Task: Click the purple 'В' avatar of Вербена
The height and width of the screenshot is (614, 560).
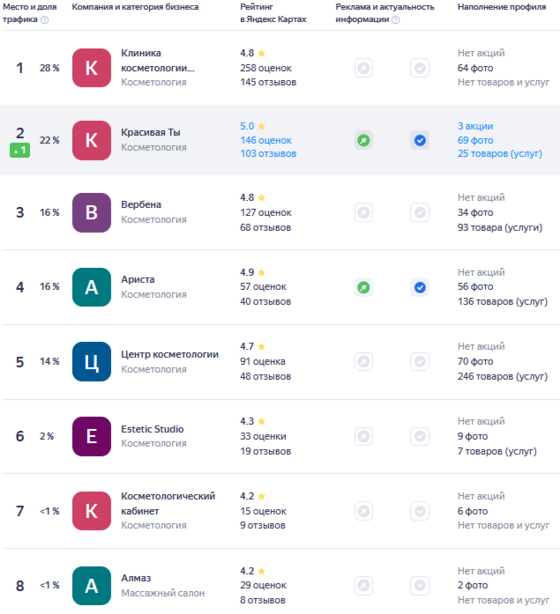Action: [92, 213]
